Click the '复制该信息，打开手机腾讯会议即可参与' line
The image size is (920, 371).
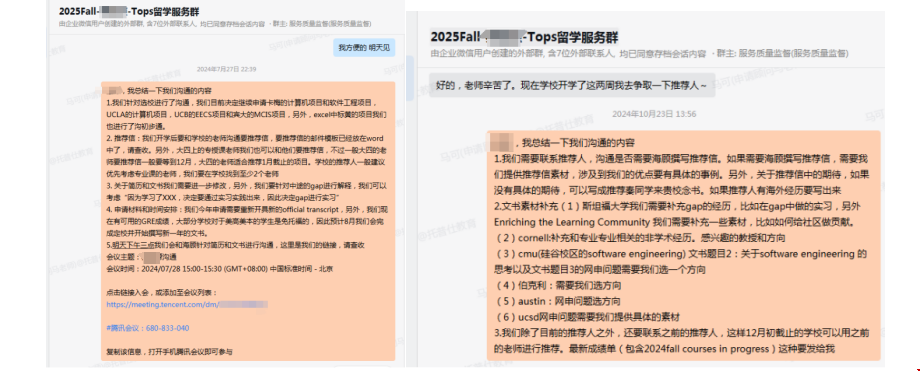[x=170, y=352]
